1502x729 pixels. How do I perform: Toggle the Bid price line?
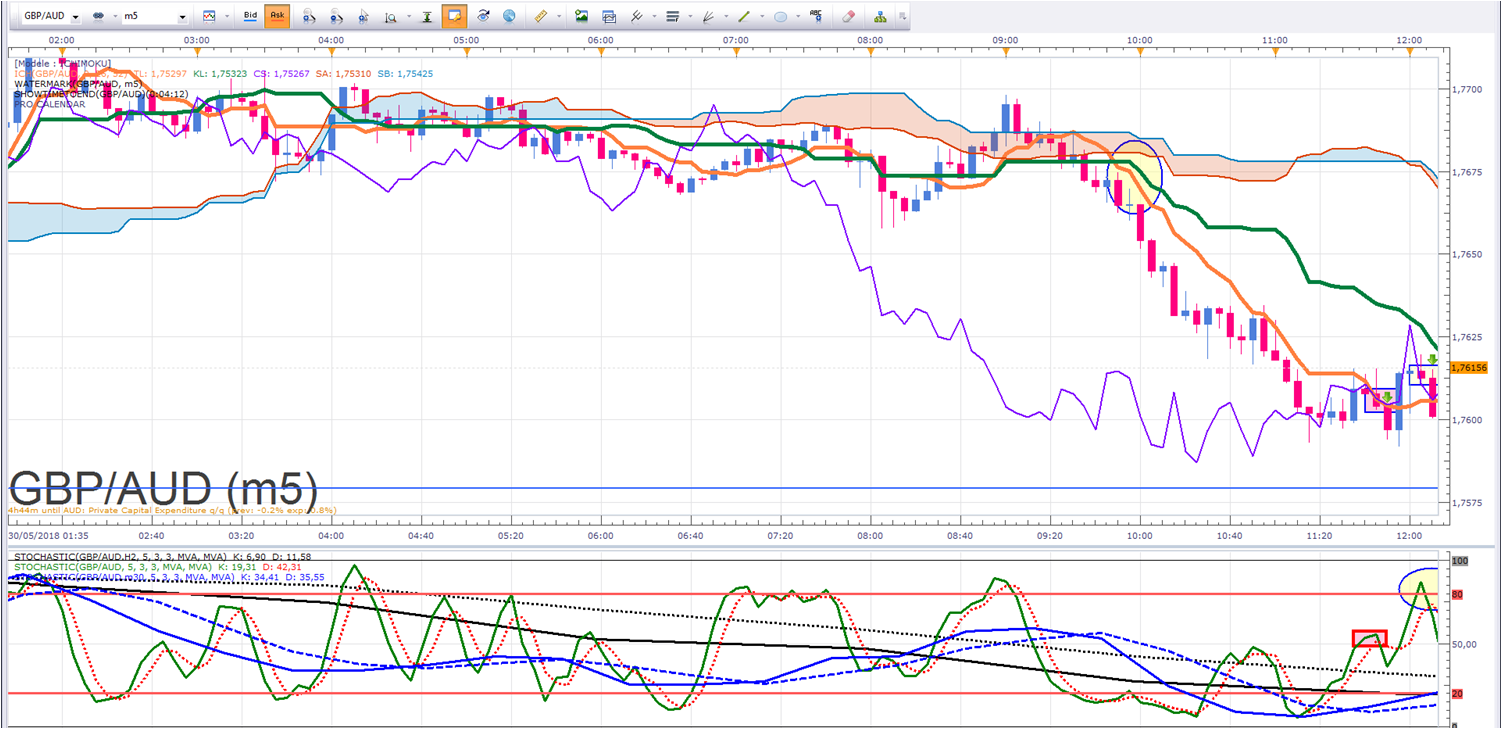coord(252,17)
